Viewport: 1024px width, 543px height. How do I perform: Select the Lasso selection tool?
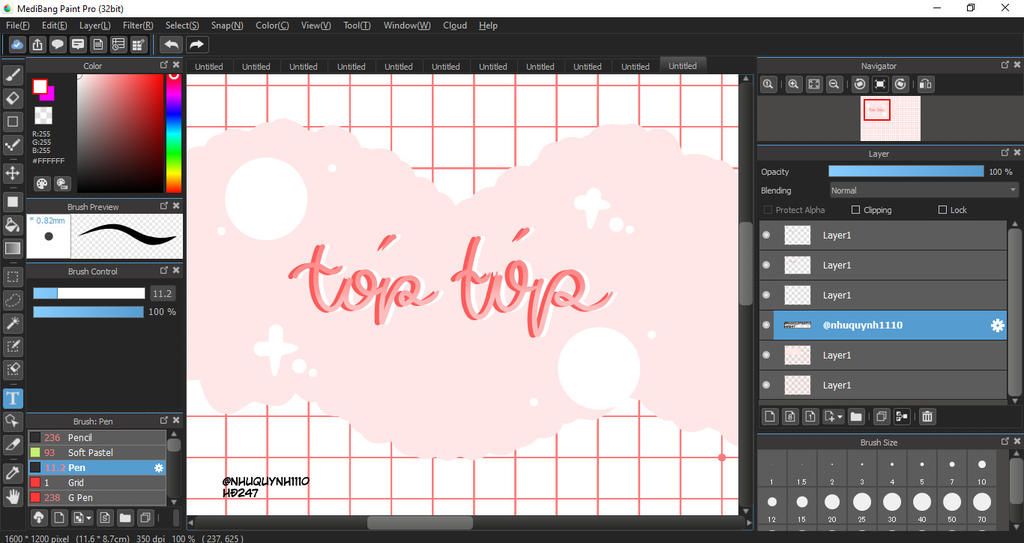[x=12, y=300]
